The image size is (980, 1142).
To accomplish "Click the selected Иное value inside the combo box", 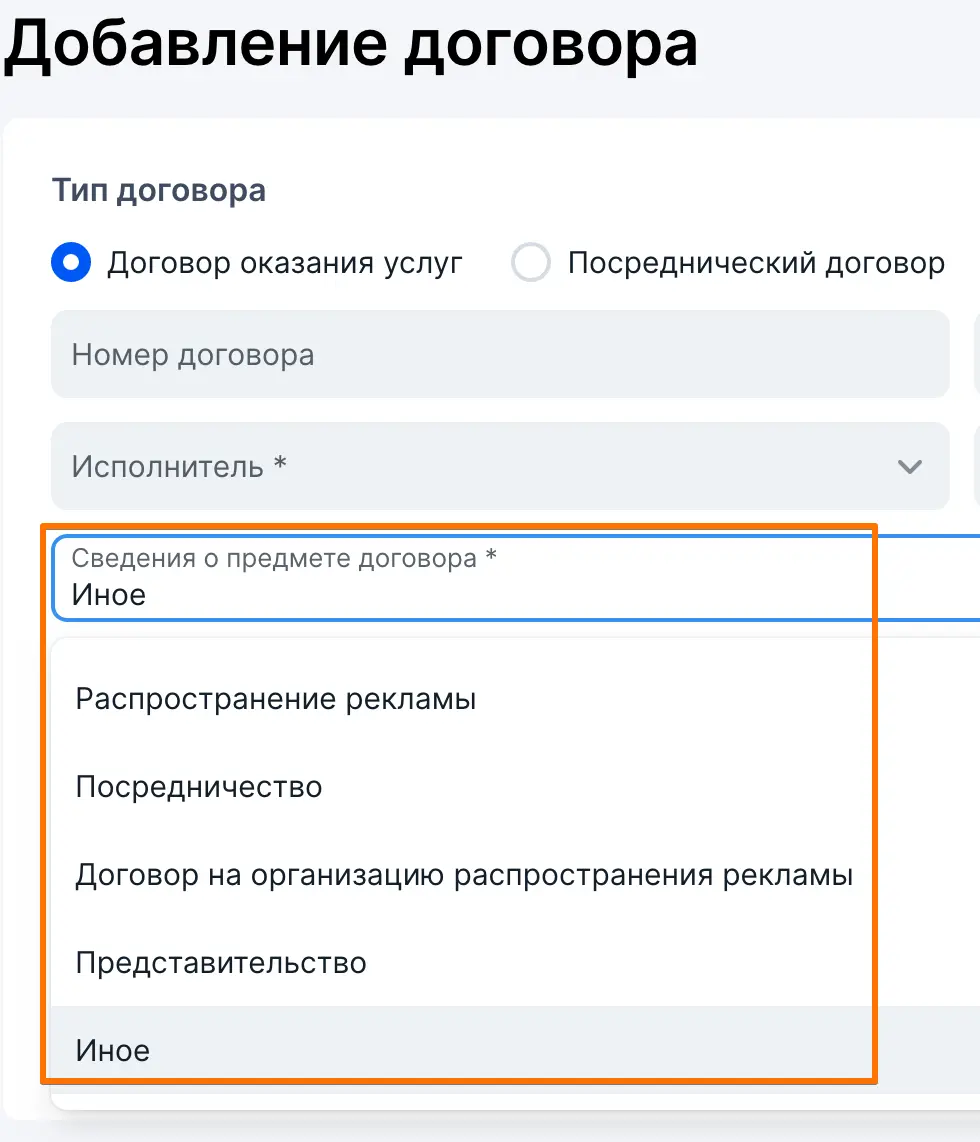I will [x=109, y=595].
